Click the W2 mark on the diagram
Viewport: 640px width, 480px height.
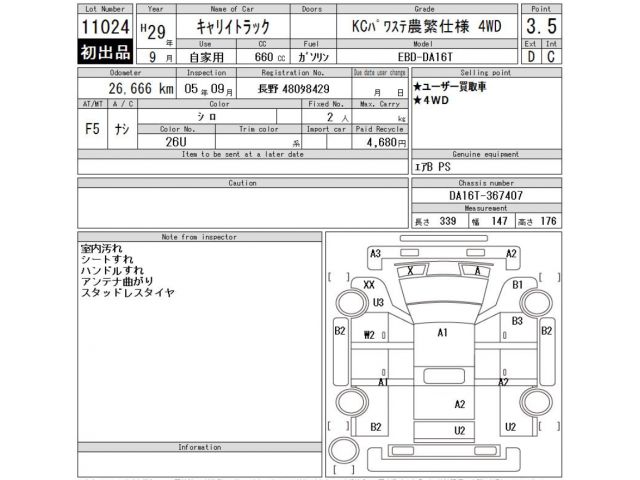[369, 335]
